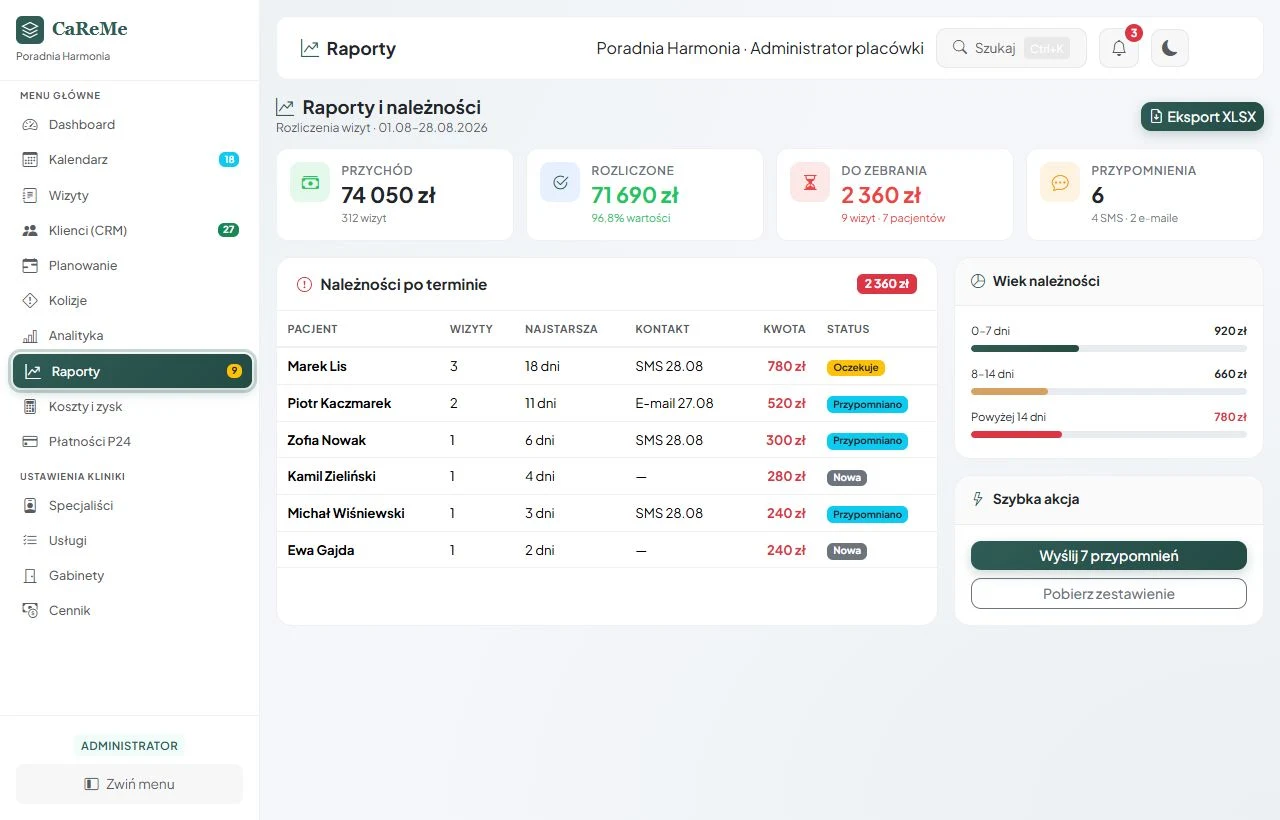
Task: Collapse sidebar with Zwiń menu
Action: tap(129, 784)
